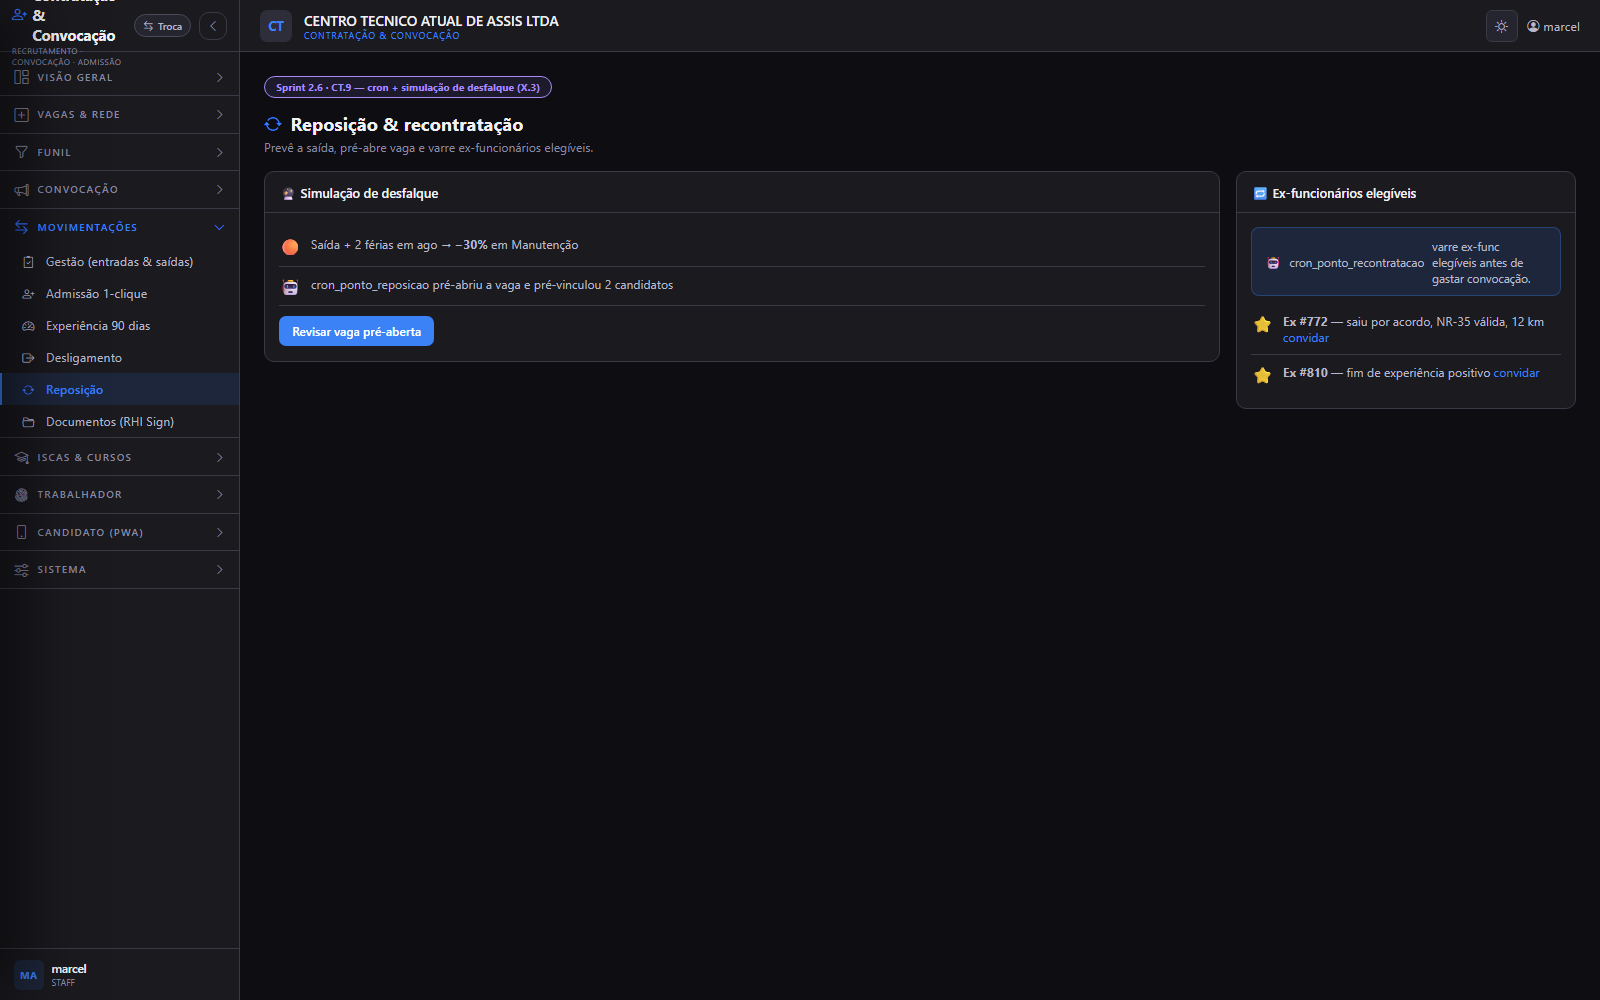Image resolution: width=1600 pixels, height=1000 pixels.
Task: Click convidar link for Ex #810
Action: pyautogui.click(x=1516, y=373)
